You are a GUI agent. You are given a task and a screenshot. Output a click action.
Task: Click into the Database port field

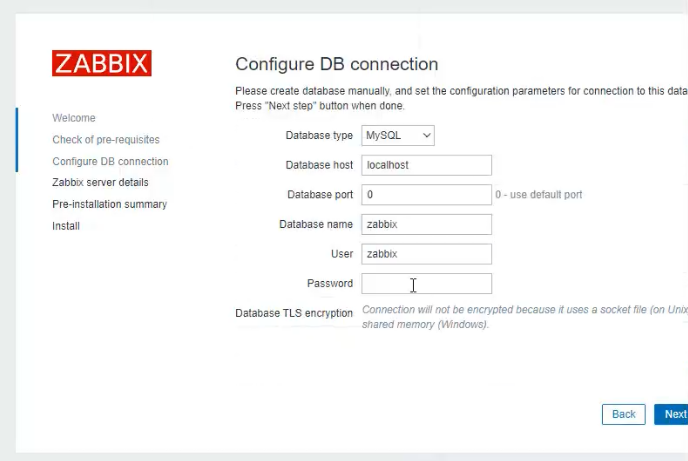click(x=426, y=194)
